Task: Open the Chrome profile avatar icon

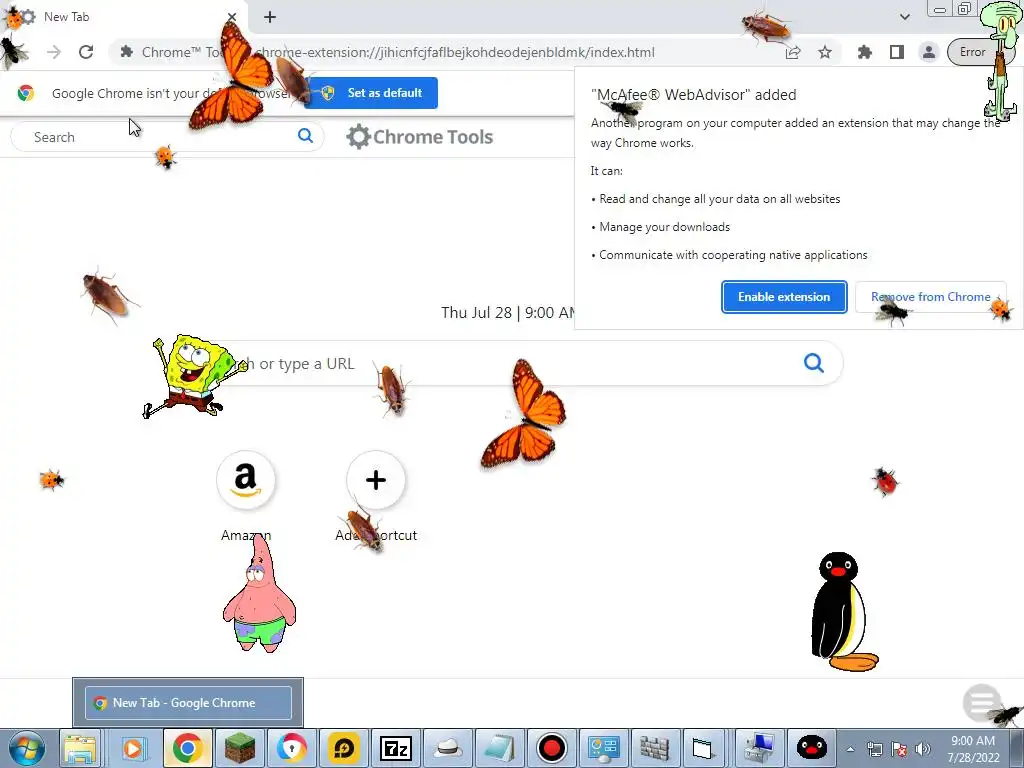Action: [928, 52]
